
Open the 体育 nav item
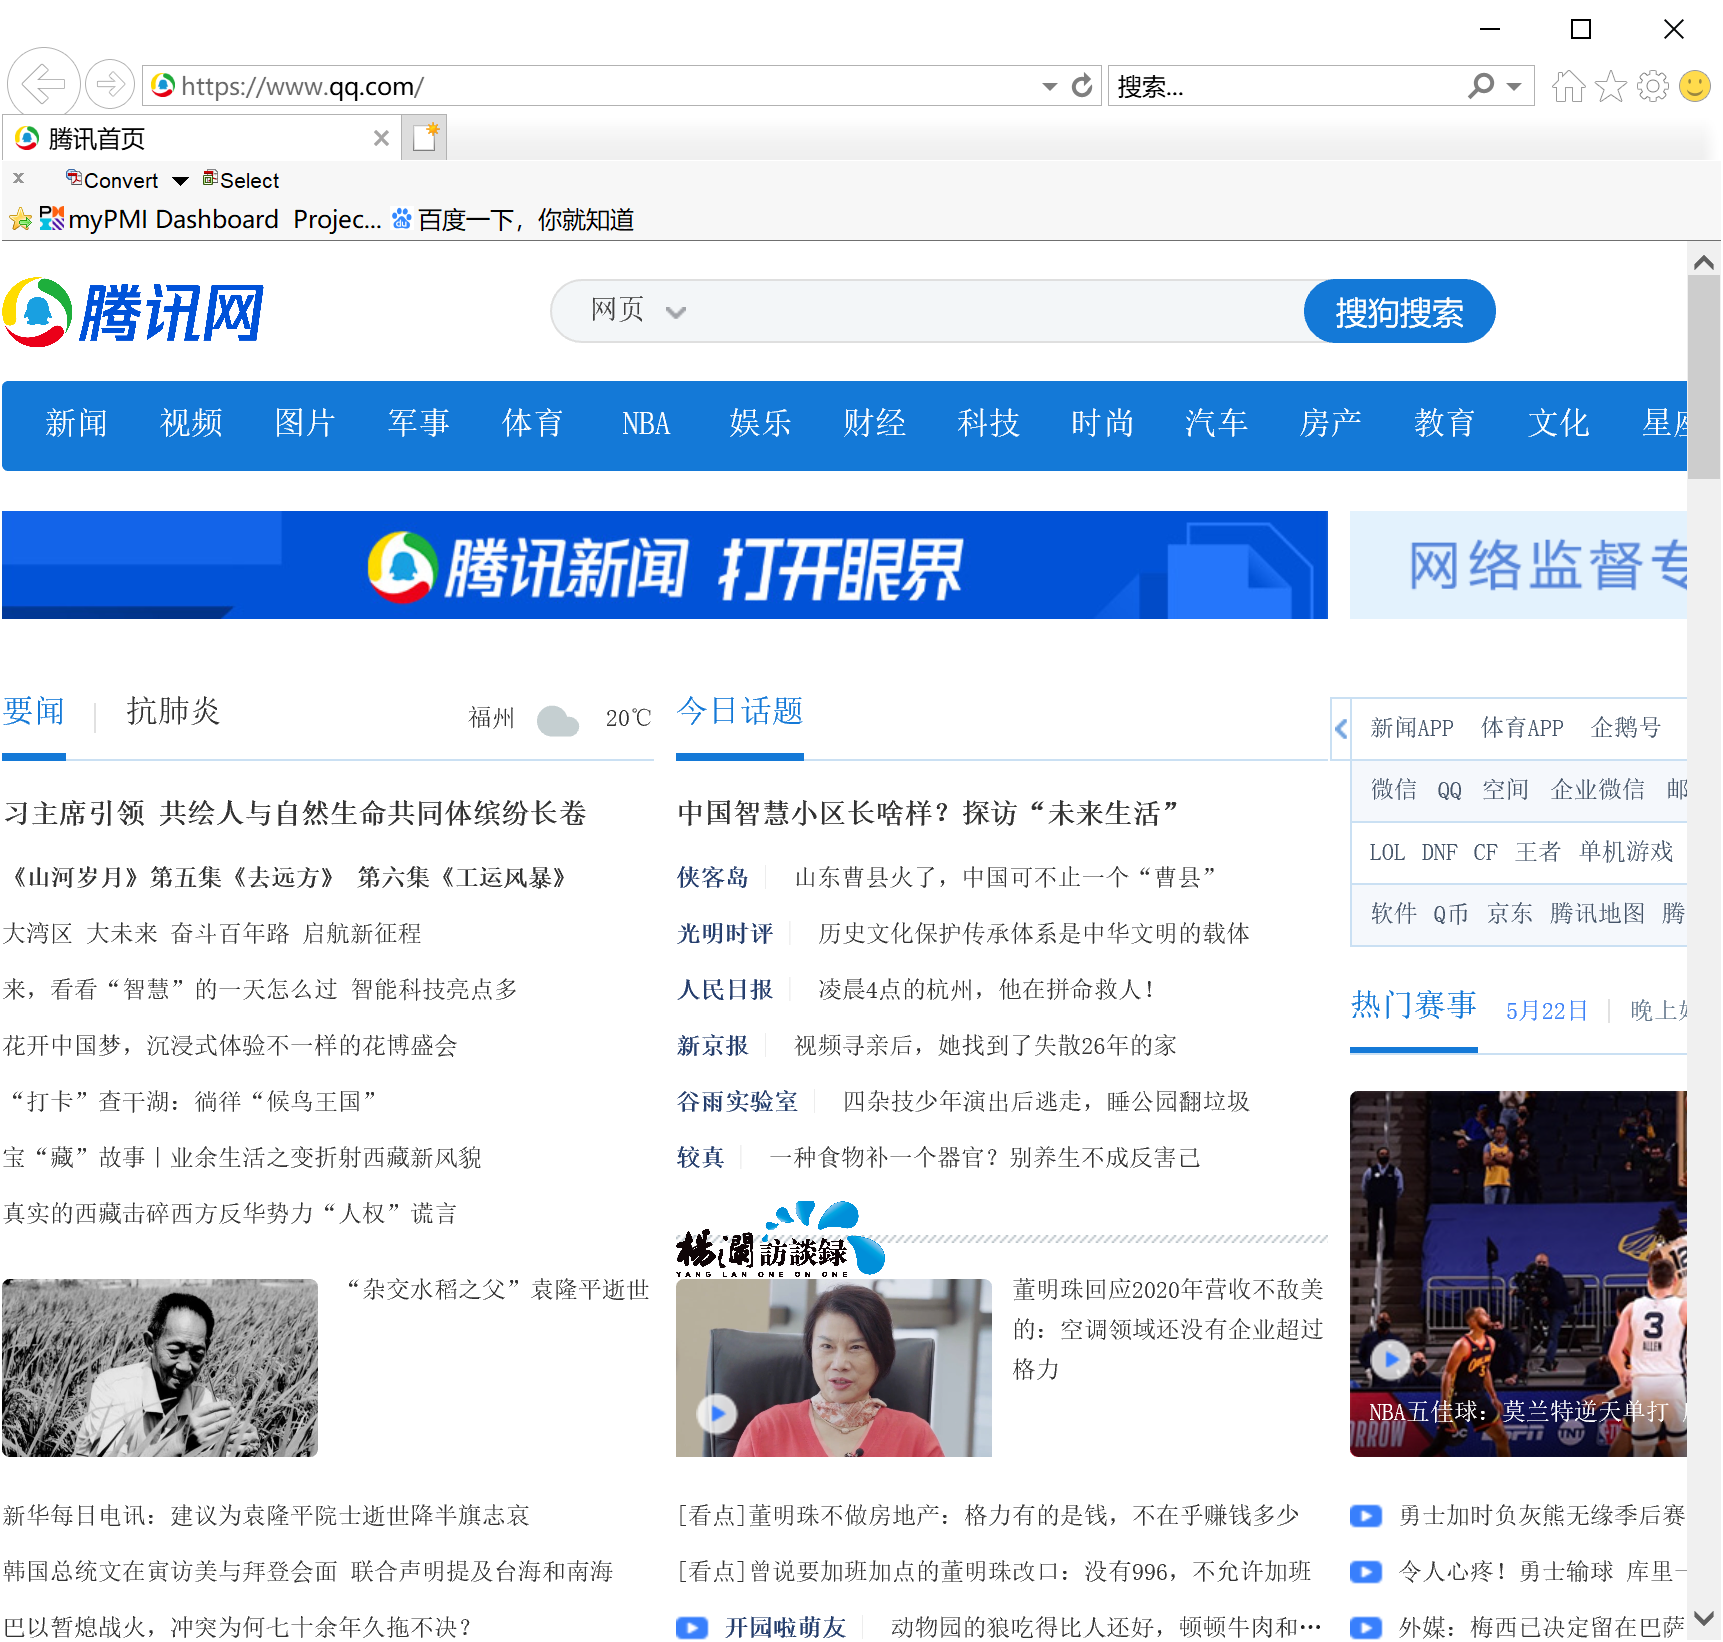(533, 424)
